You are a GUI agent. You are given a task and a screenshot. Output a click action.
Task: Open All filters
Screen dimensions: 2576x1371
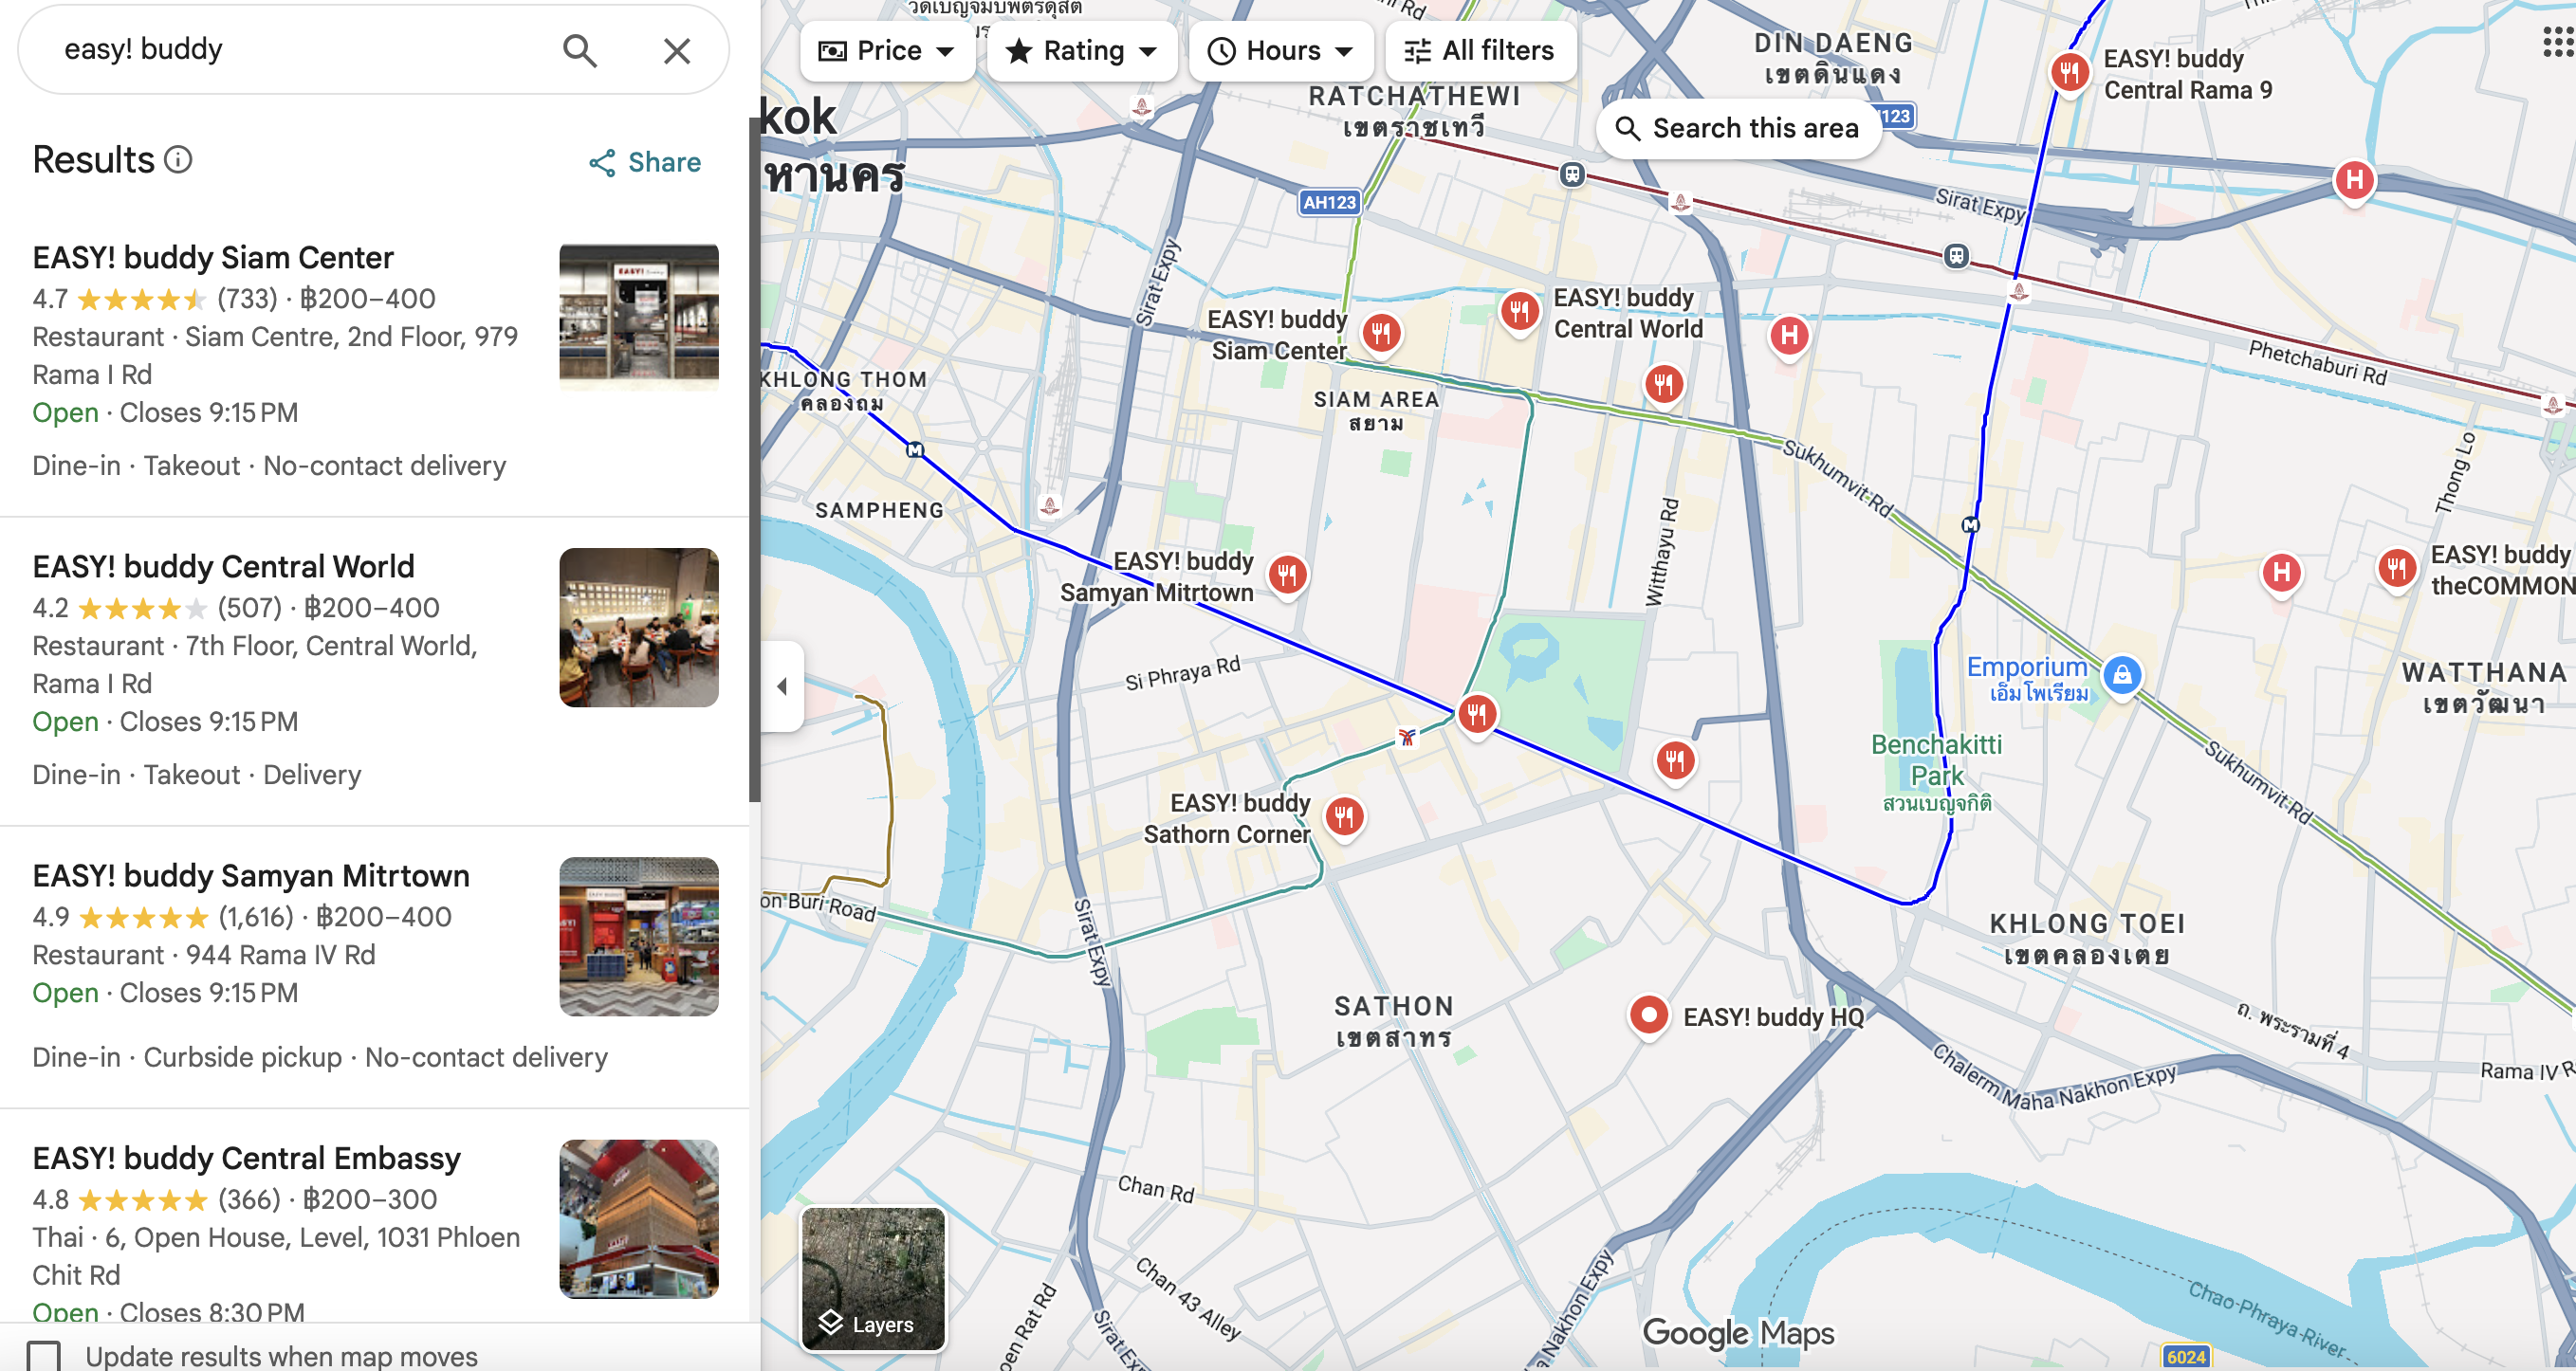[x=1480, y=50]
